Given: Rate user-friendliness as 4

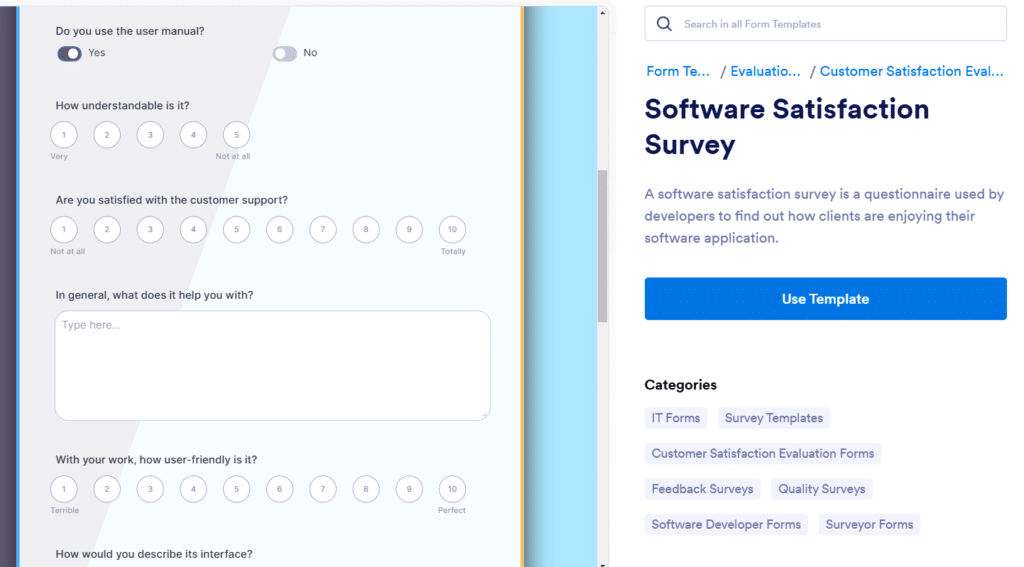Looking at the screenshot, I should (193, 489).
